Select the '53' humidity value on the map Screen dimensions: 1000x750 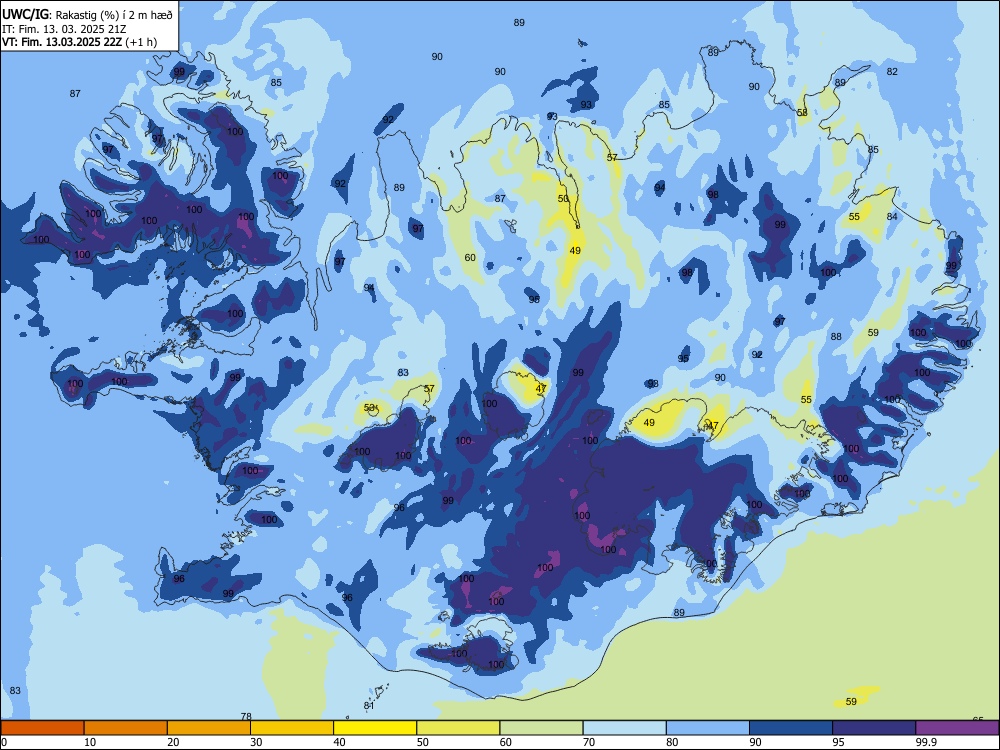pos(369,407)
